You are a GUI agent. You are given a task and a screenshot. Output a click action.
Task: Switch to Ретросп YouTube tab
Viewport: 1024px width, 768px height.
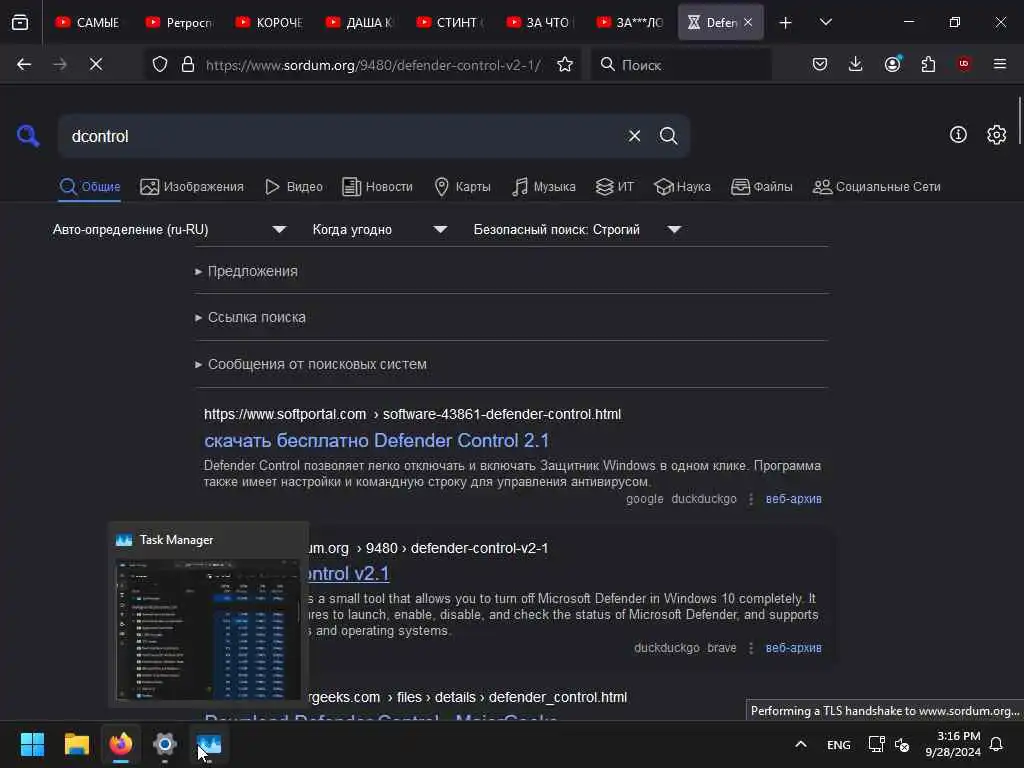coord(178,23)
